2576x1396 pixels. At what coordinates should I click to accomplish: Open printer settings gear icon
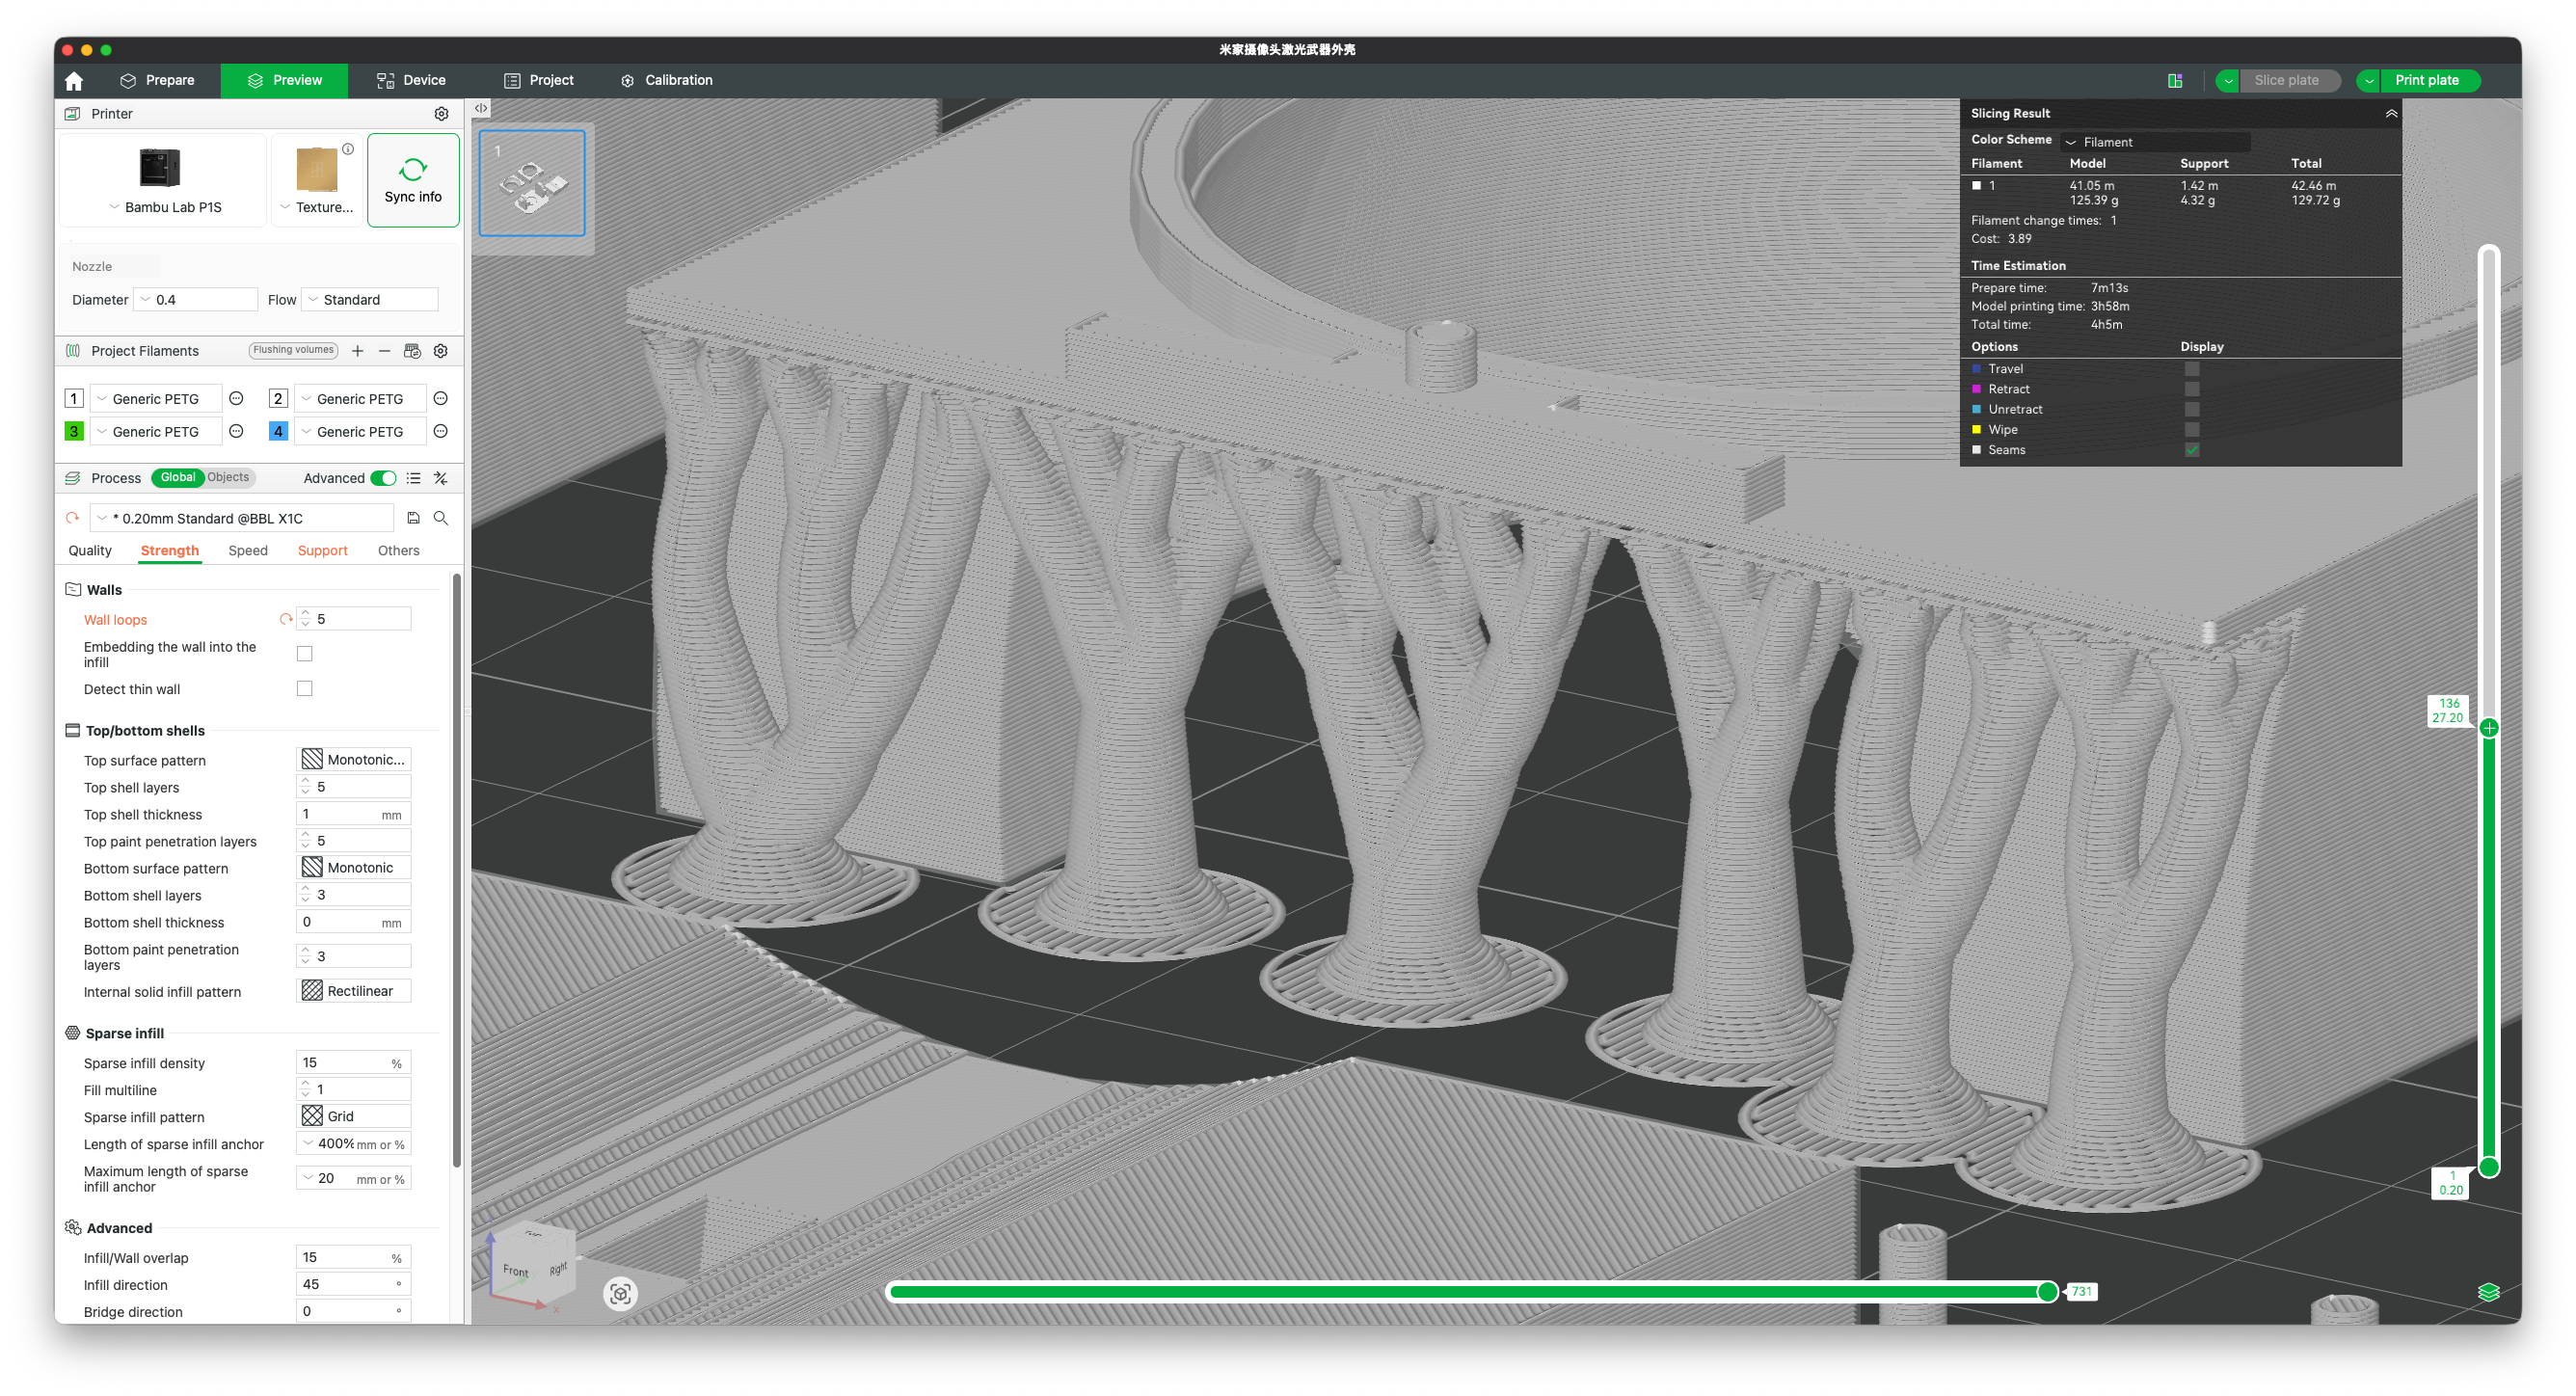coord(441,114)
